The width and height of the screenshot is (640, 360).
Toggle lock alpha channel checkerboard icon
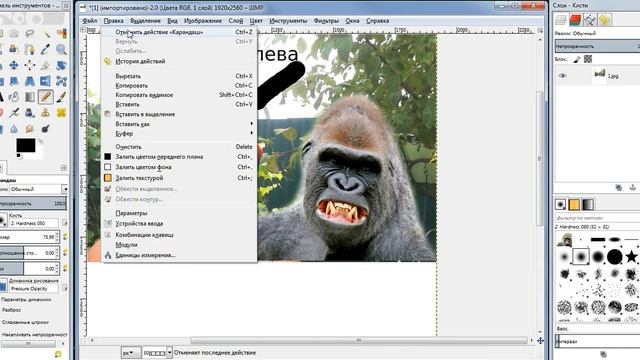click(588, 59)
